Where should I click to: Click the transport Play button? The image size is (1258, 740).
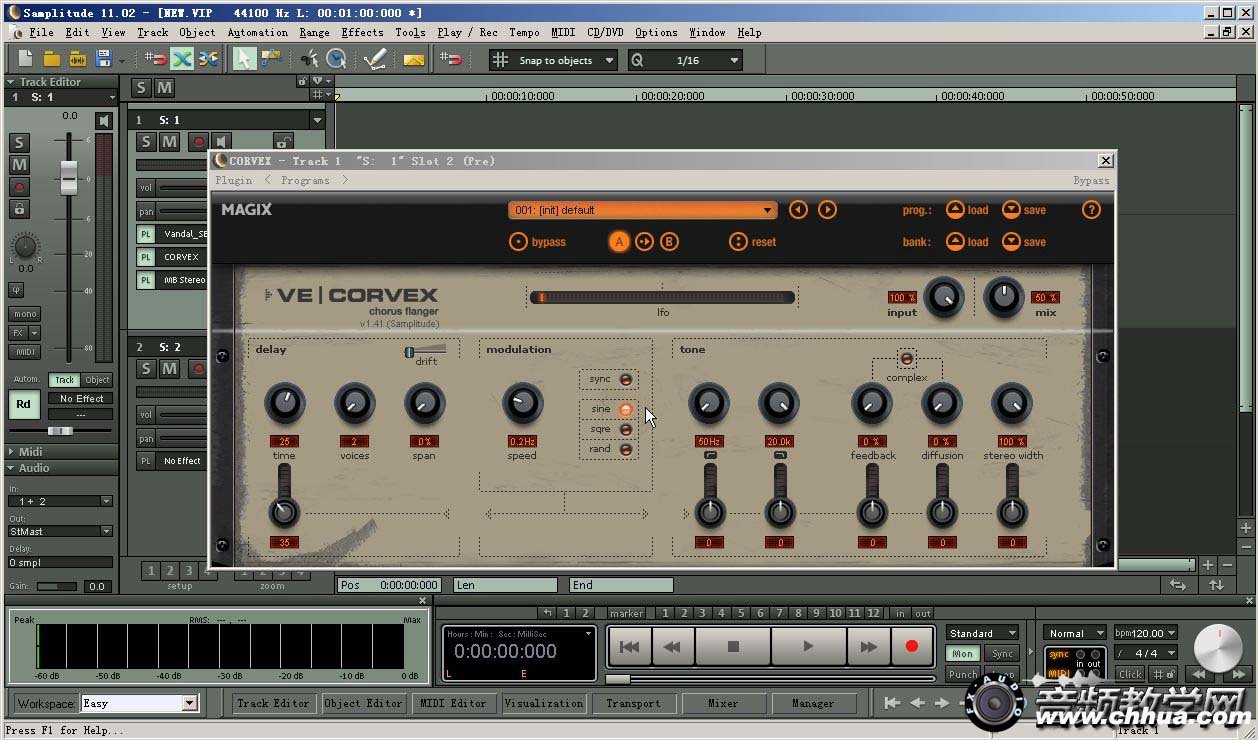808,647
